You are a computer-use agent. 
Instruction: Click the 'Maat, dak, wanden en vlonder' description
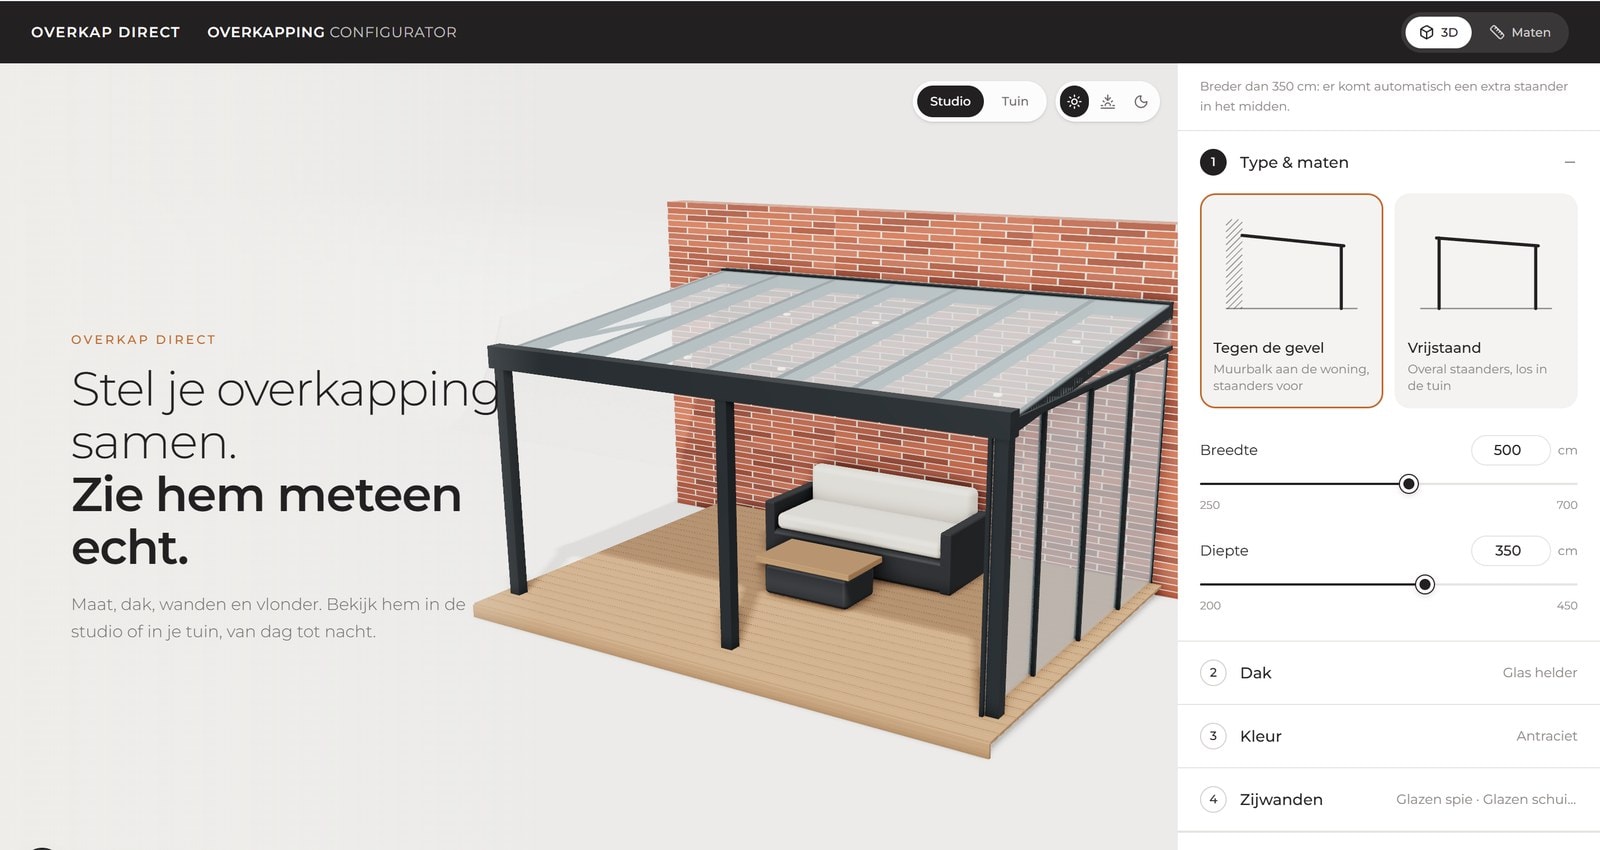268,618
